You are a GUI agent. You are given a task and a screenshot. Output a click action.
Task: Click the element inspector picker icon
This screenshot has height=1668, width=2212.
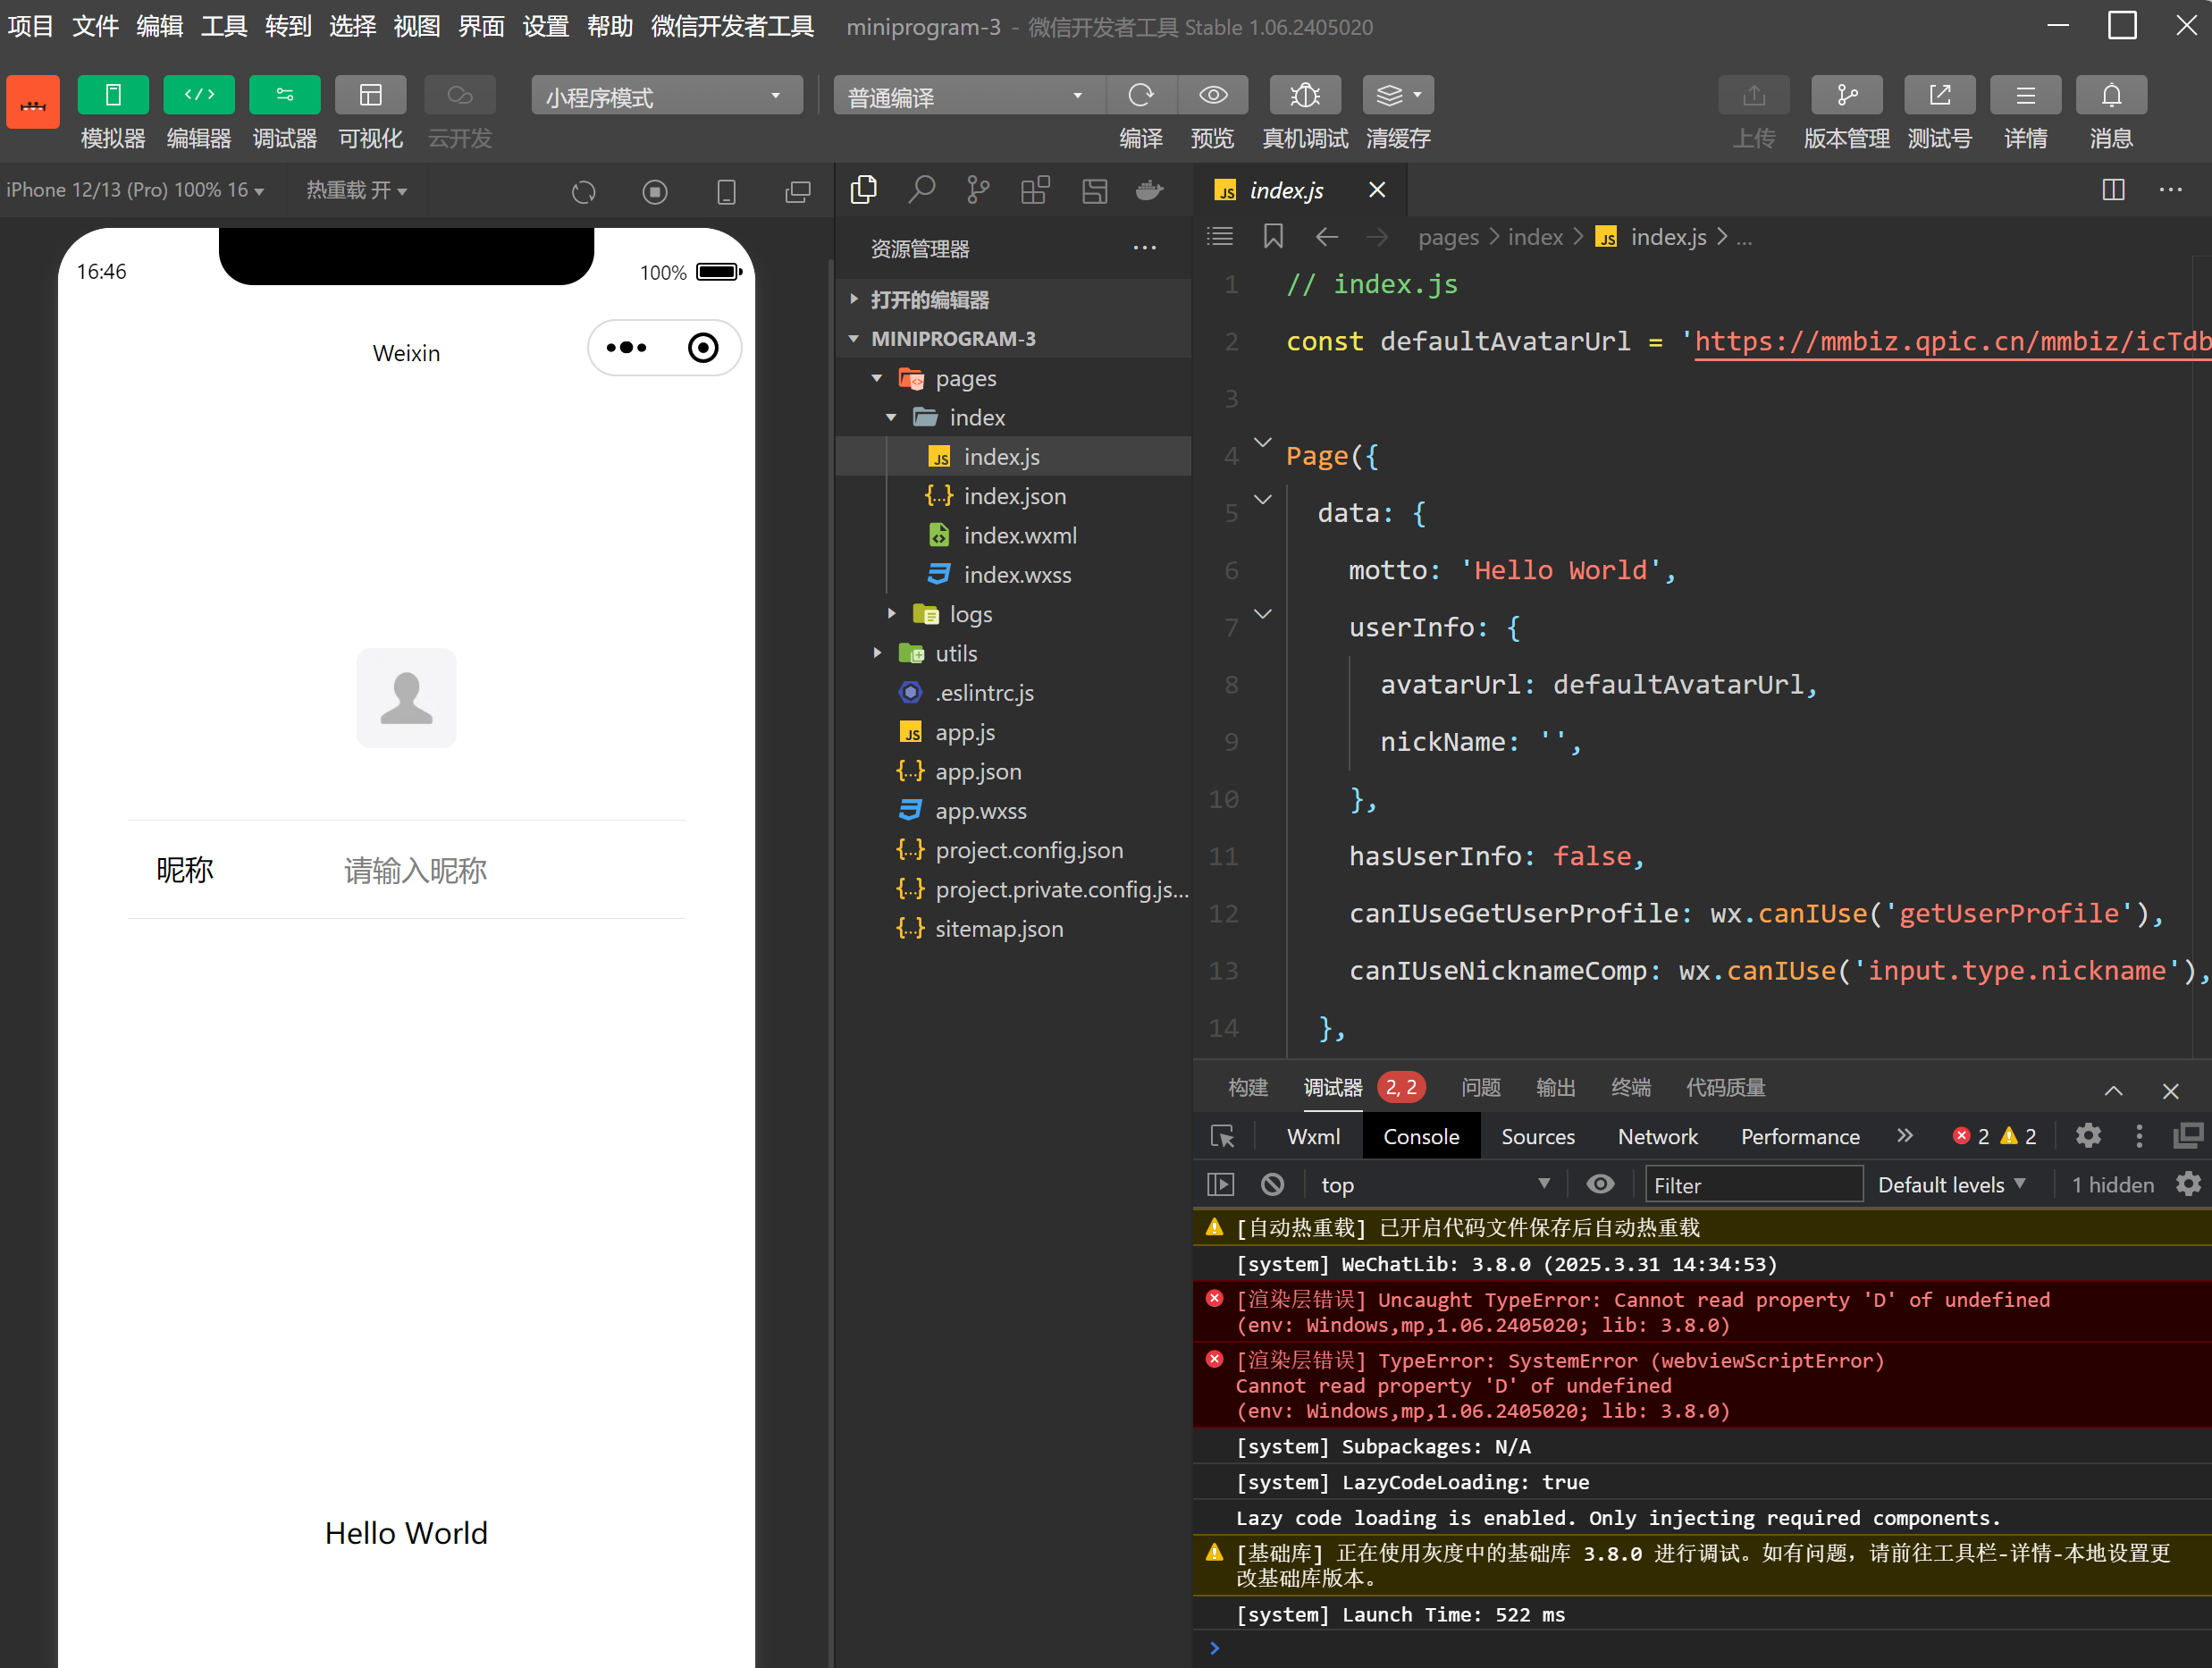(x=1222, y=1137)
